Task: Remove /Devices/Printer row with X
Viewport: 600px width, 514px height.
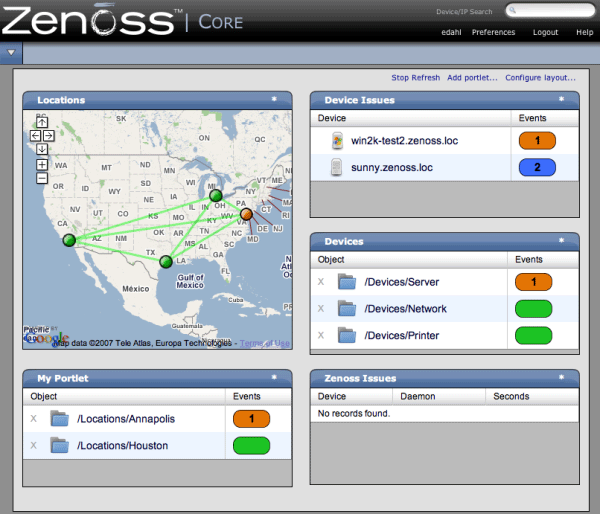Action: (x=321, y=335)
